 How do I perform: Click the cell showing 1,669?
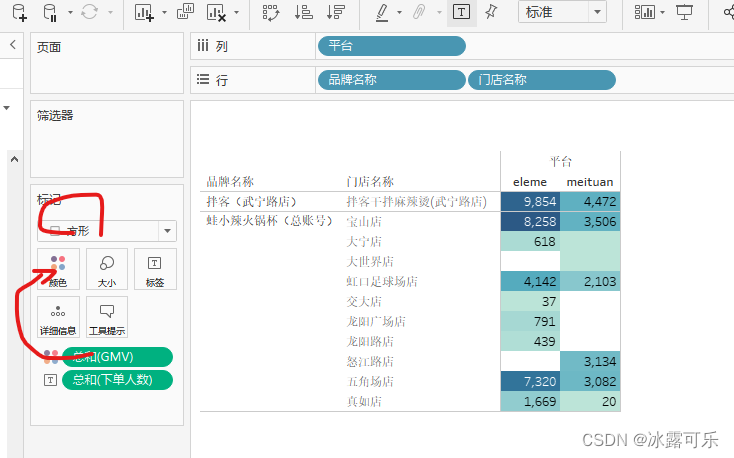coord(530,401)
